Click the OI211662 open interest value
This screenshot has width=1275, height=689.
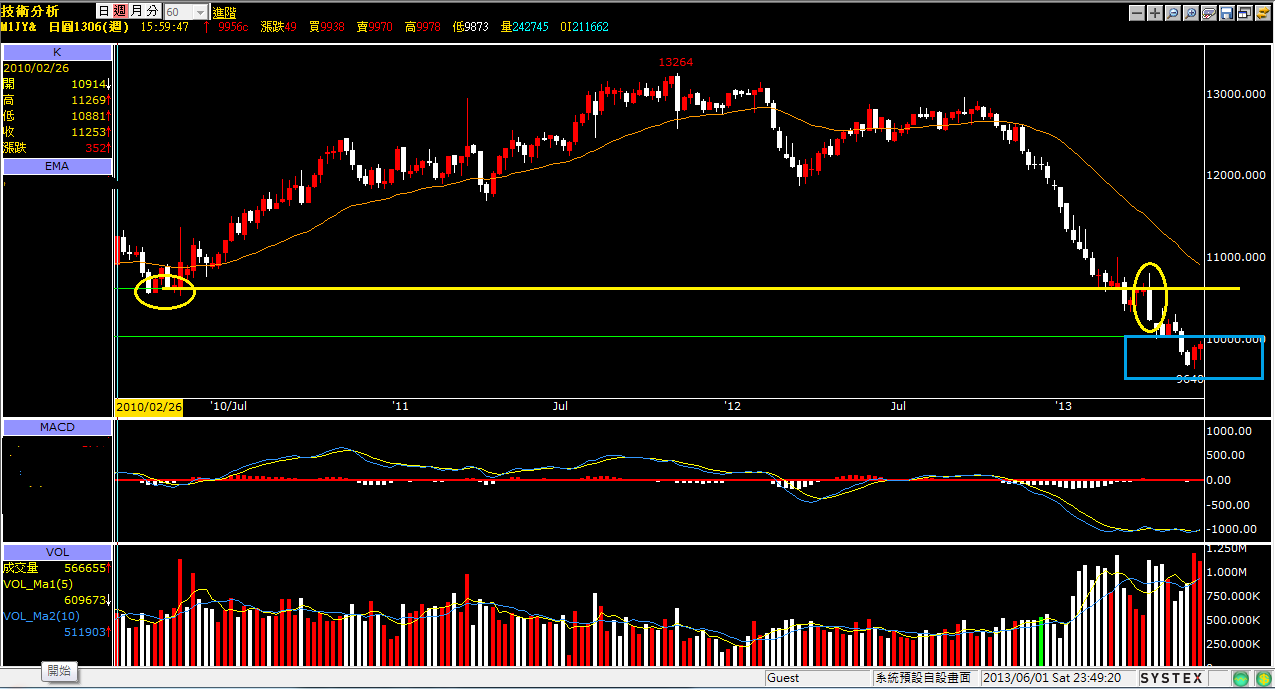[x=582, y=27]
